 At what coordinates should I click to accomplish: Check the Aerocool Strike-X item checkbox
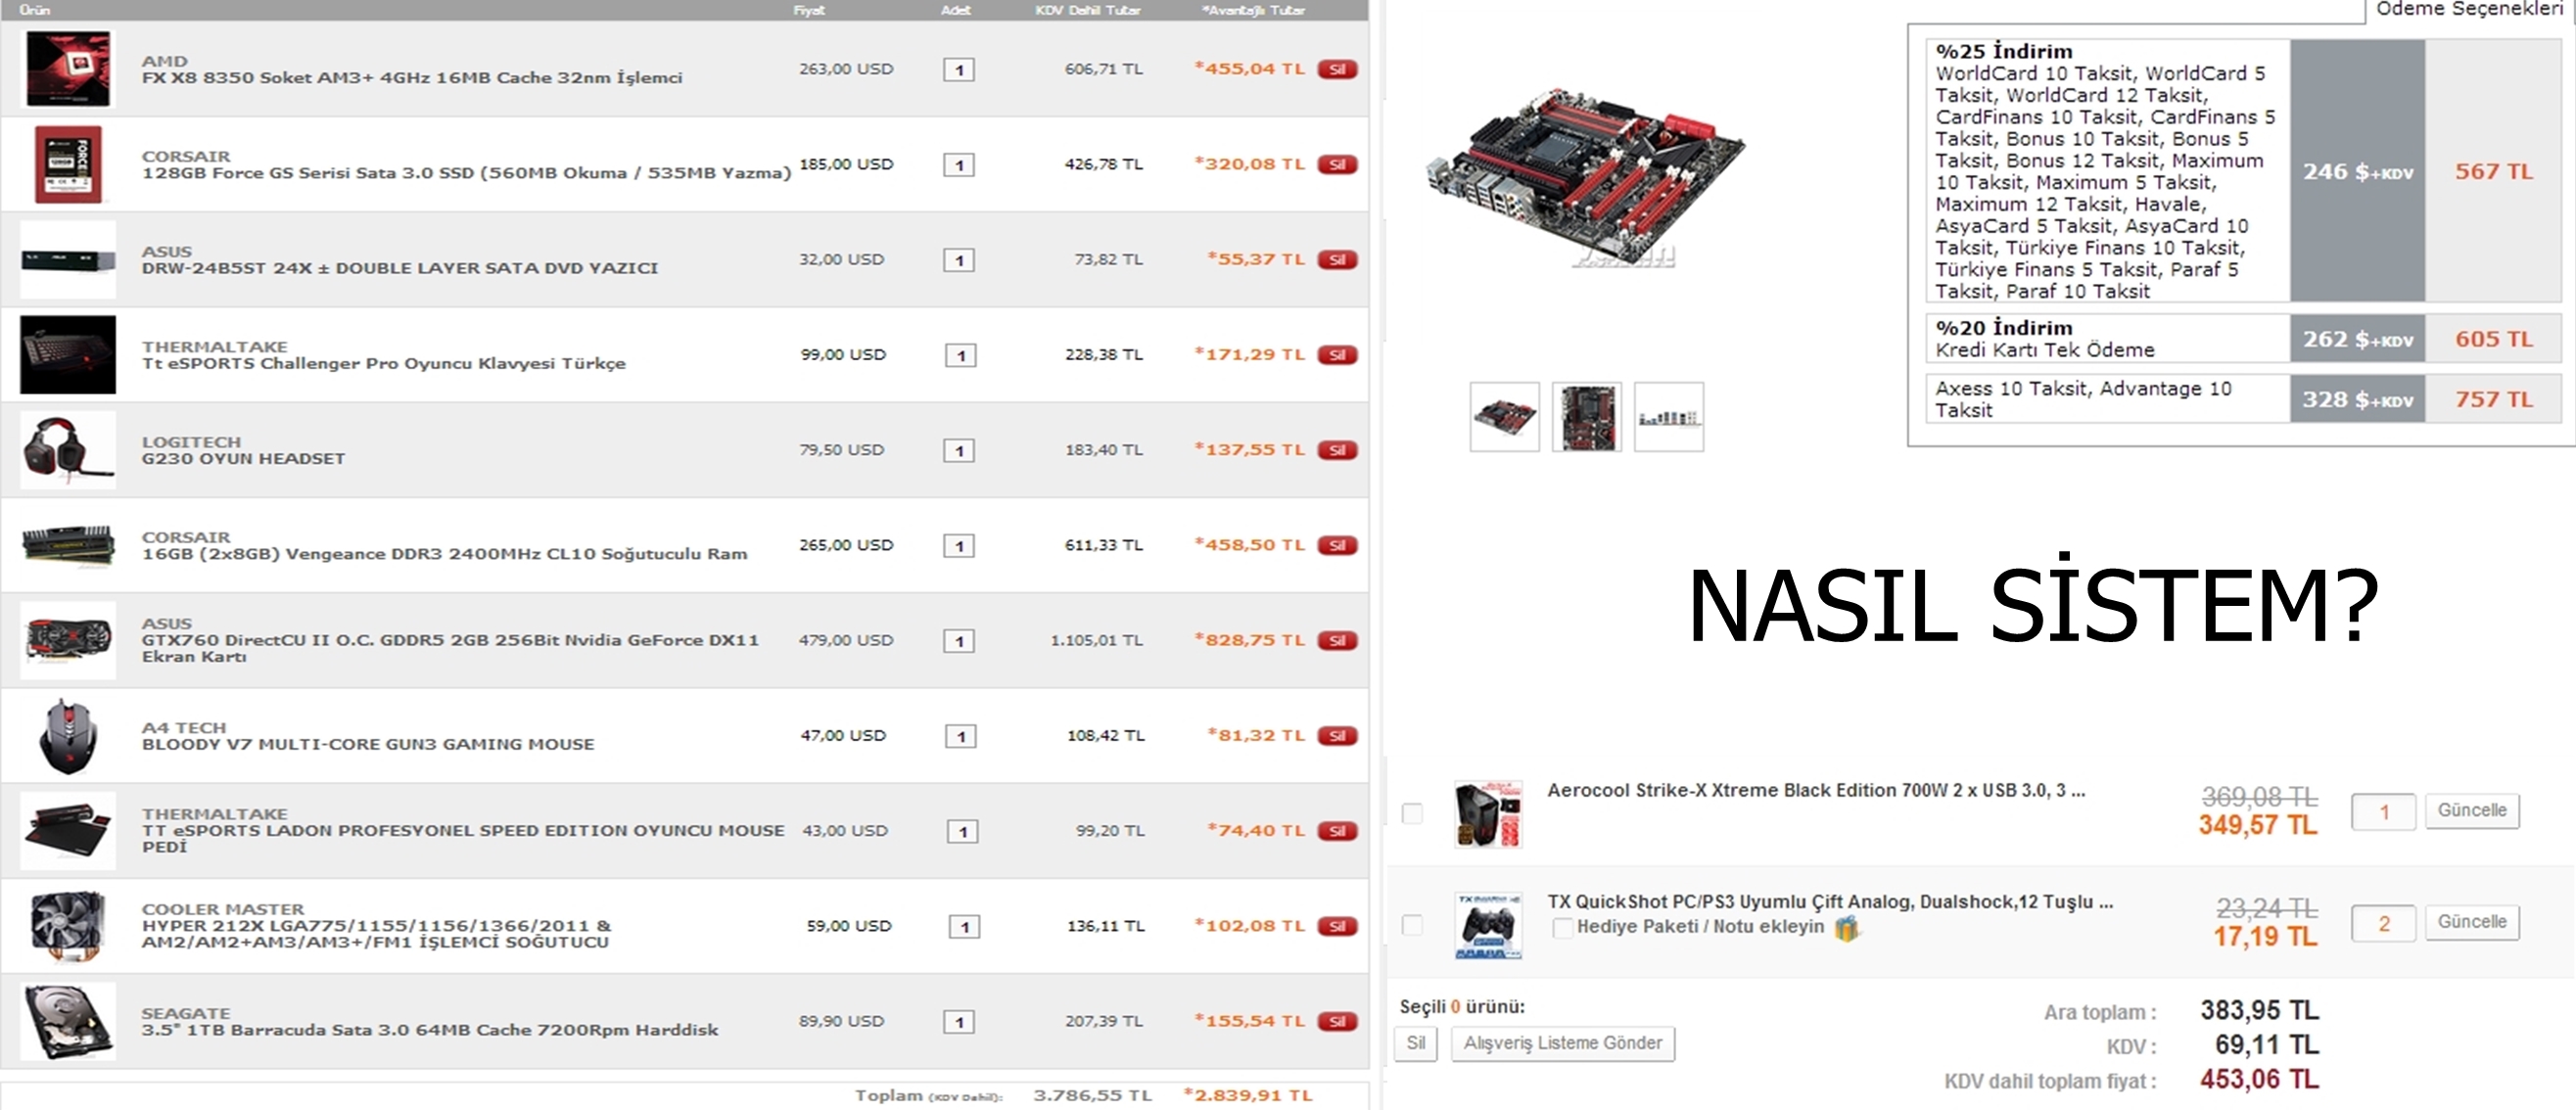1412,813
